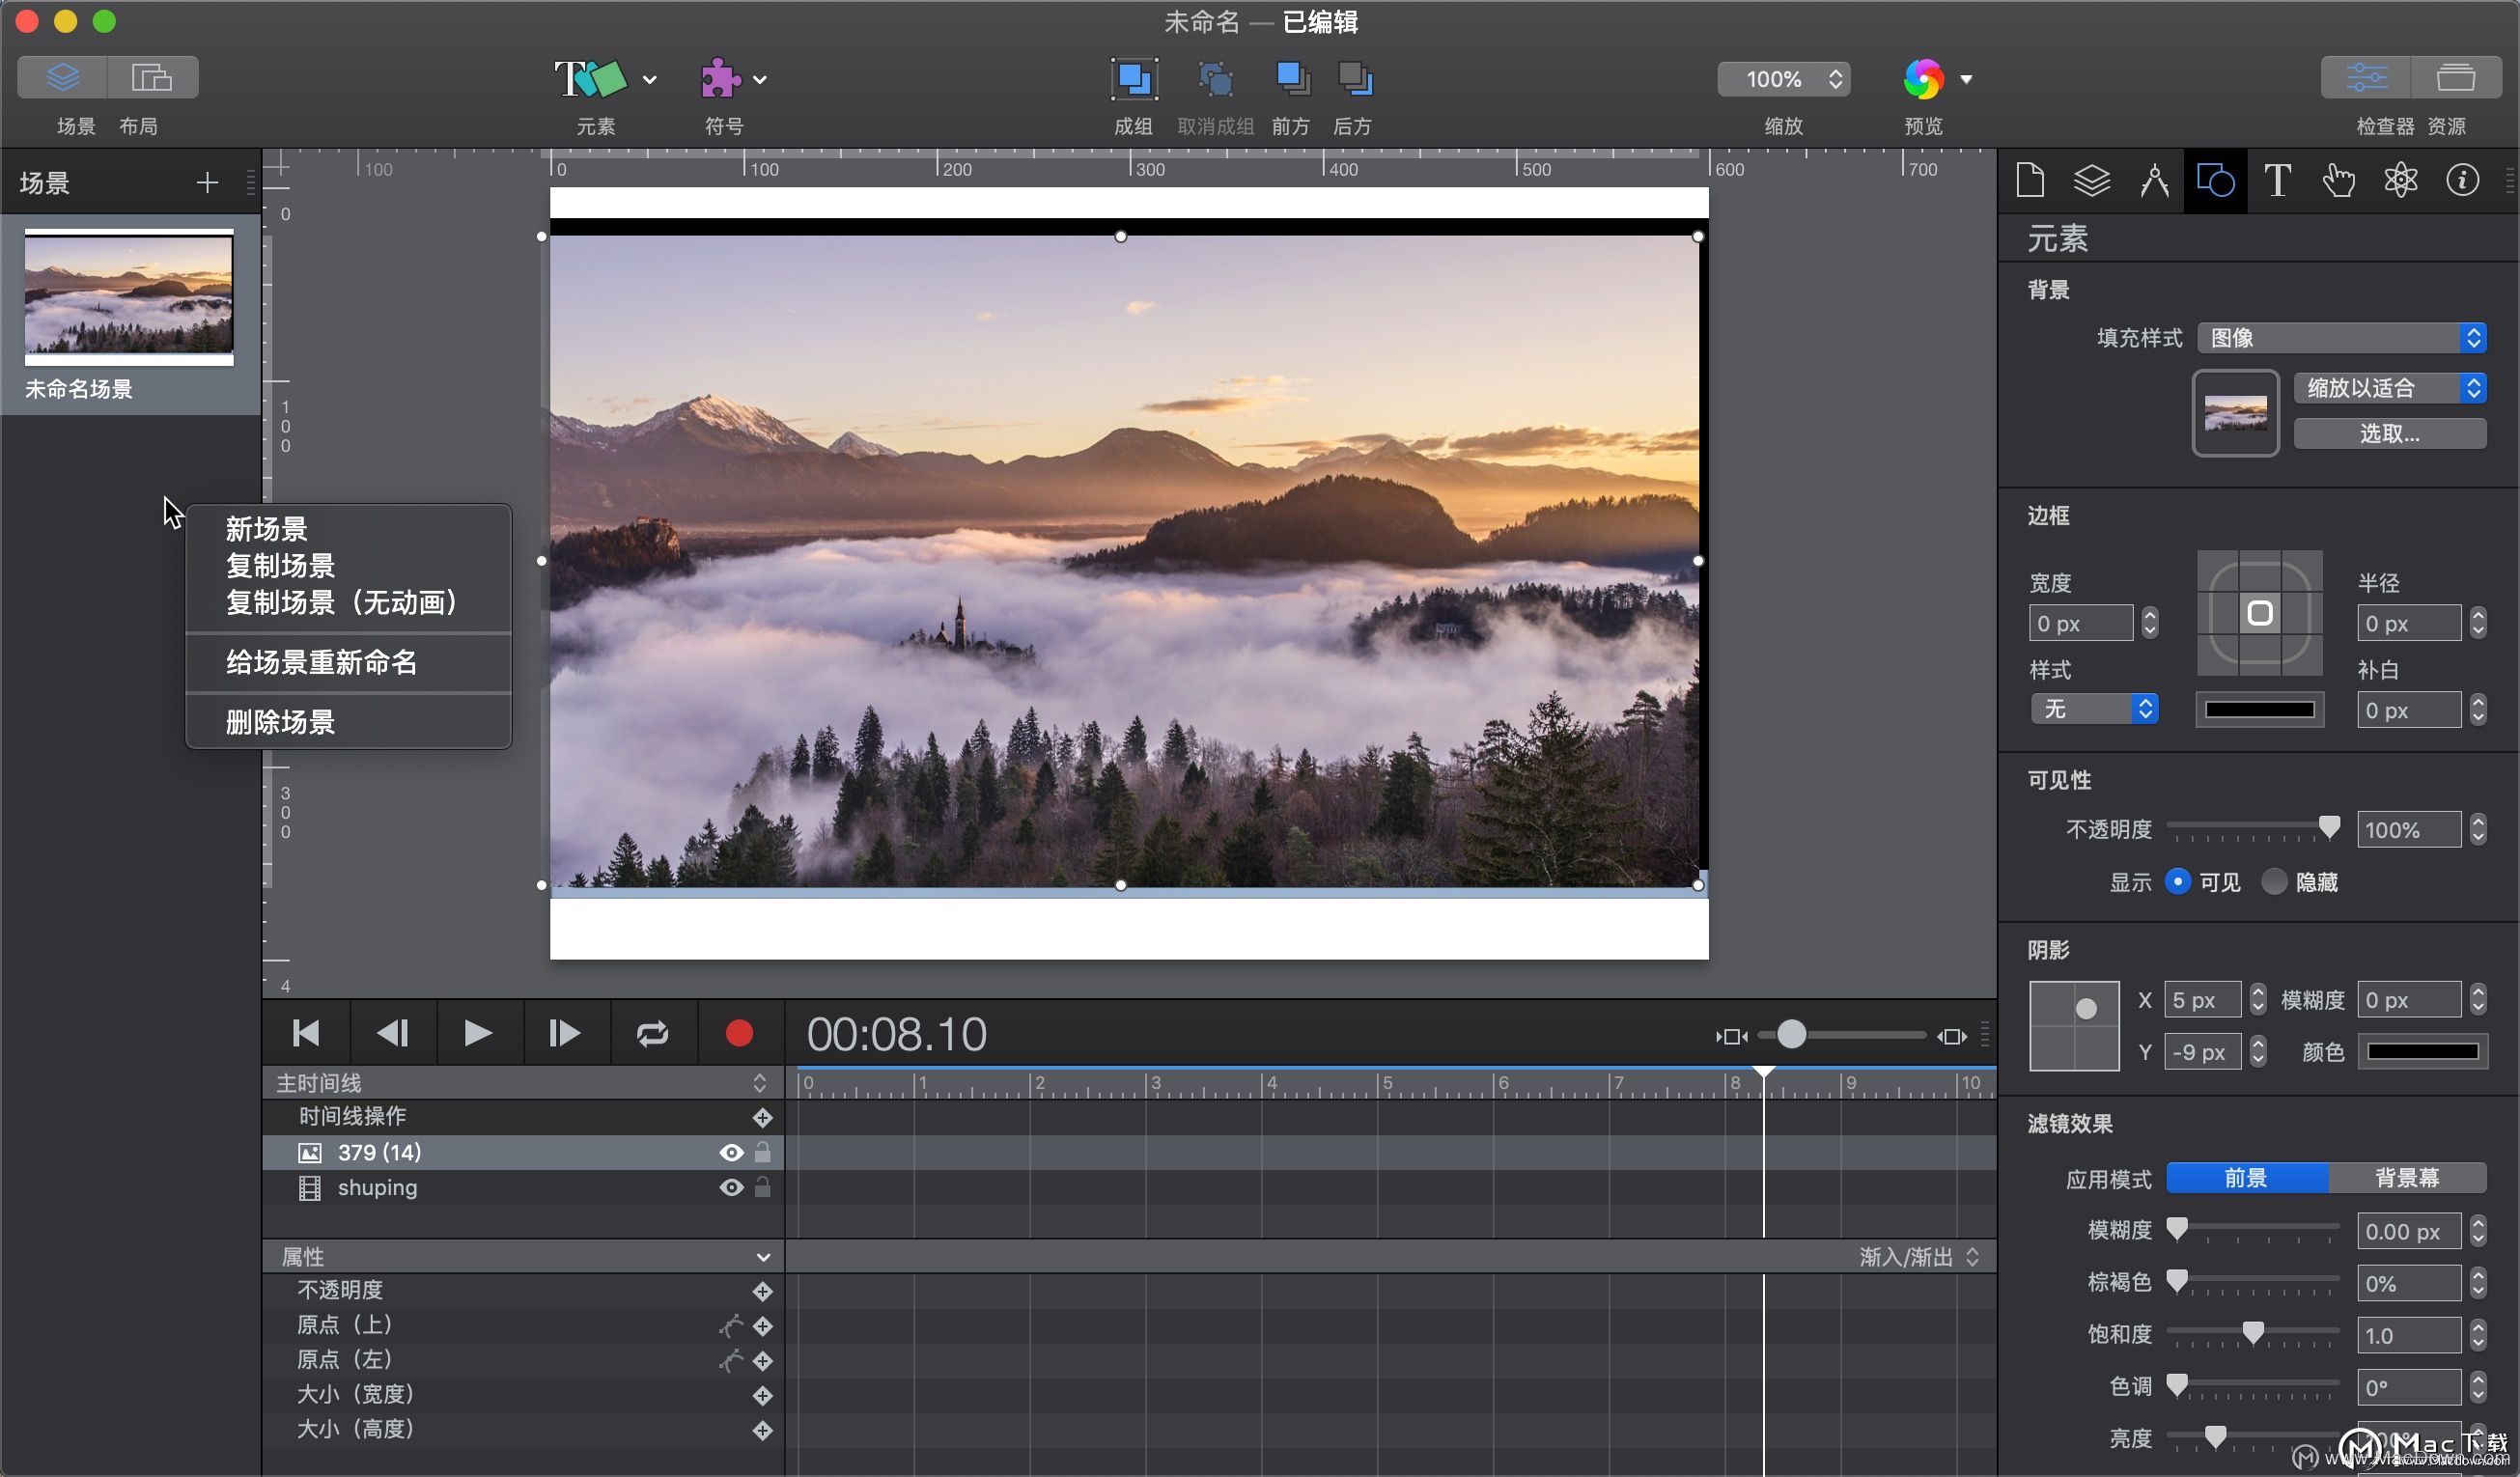Viewport: 2520px width, 1477px height.
Task: Open the Actions inspector hand icon
Action: pos(2339,181)
